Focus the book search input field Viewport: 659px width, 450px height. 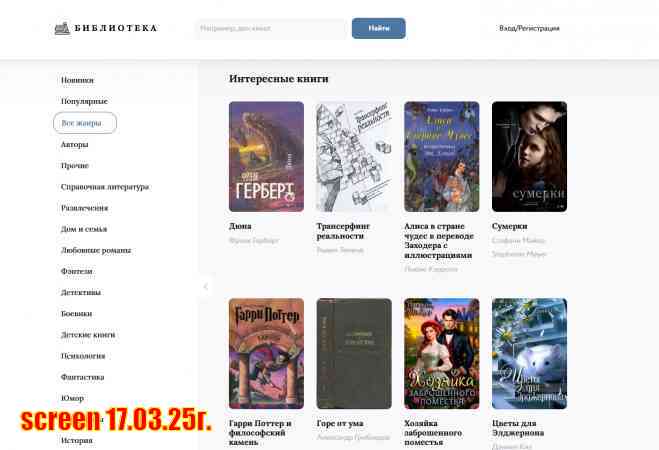pyautogui.click(x=271, y=29)
